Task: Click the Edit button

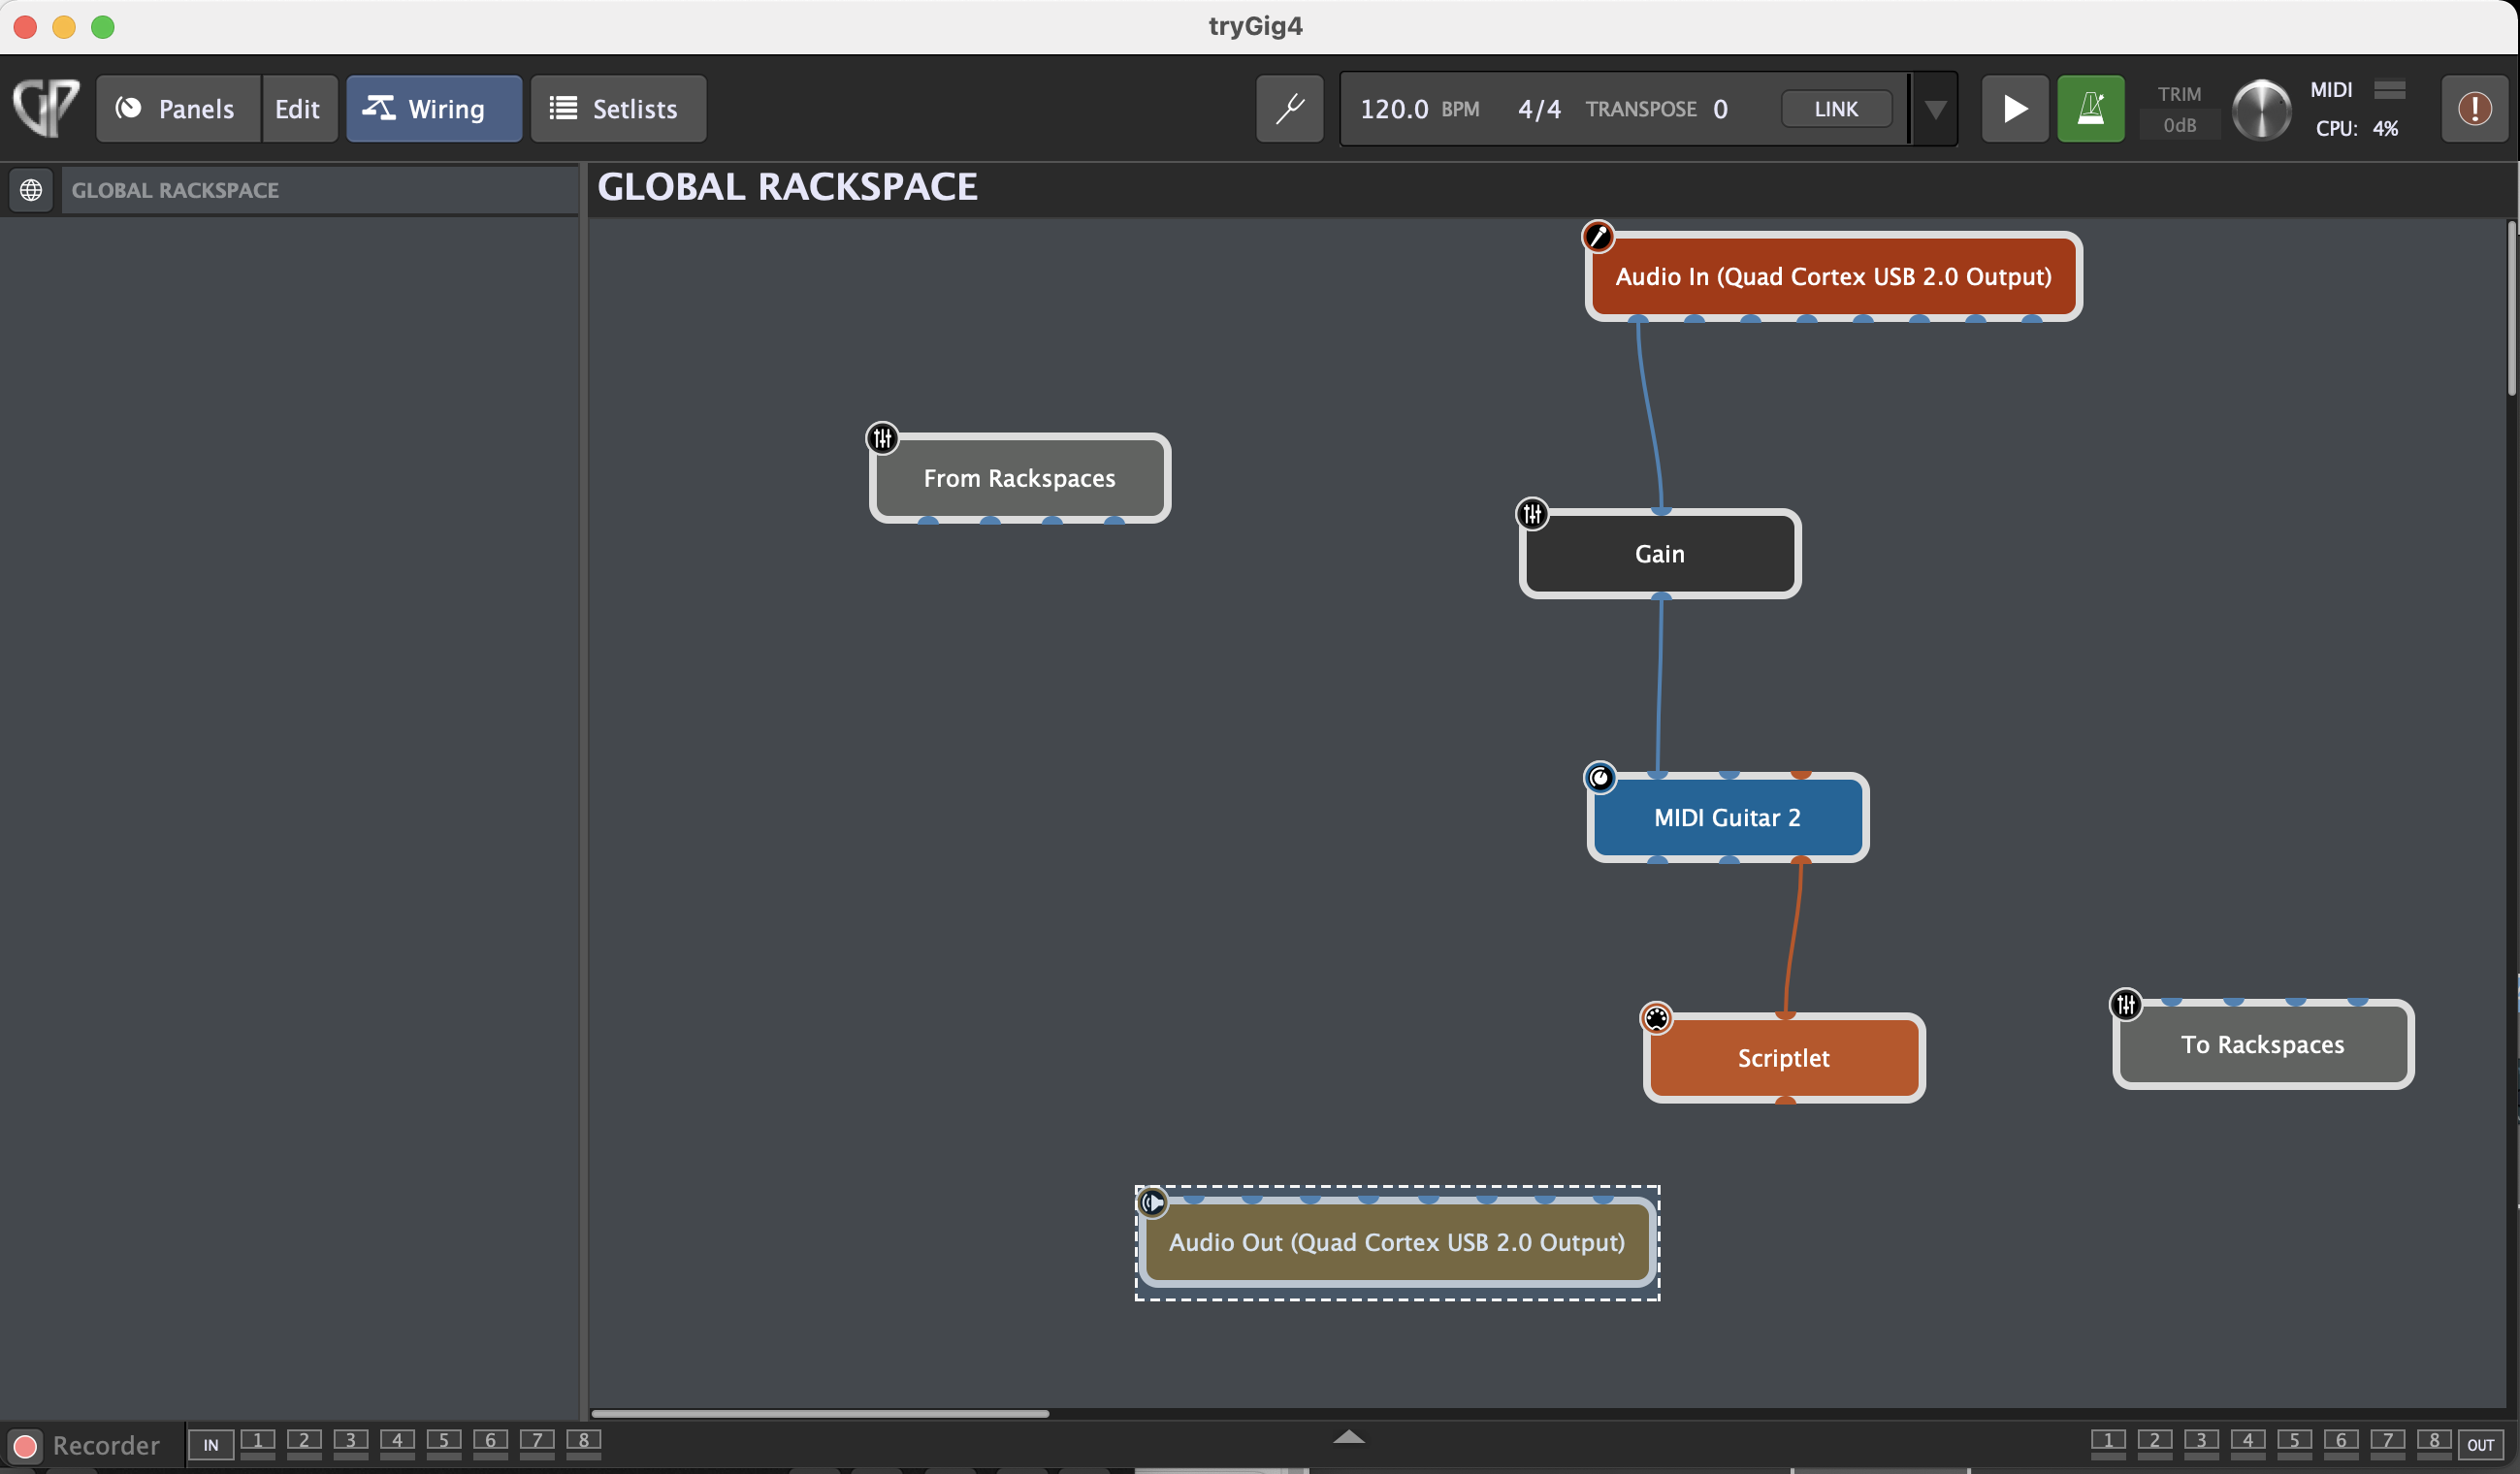Action: 297,108
